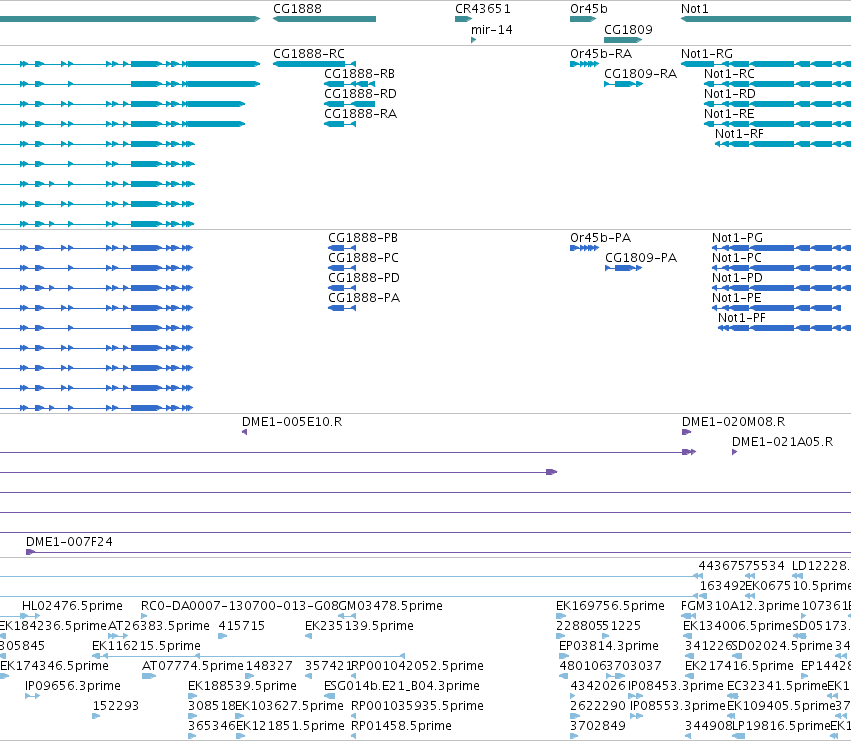Select the 152293 feature
The height and width of the screenshot is (741, 851).
click(96, 716)
